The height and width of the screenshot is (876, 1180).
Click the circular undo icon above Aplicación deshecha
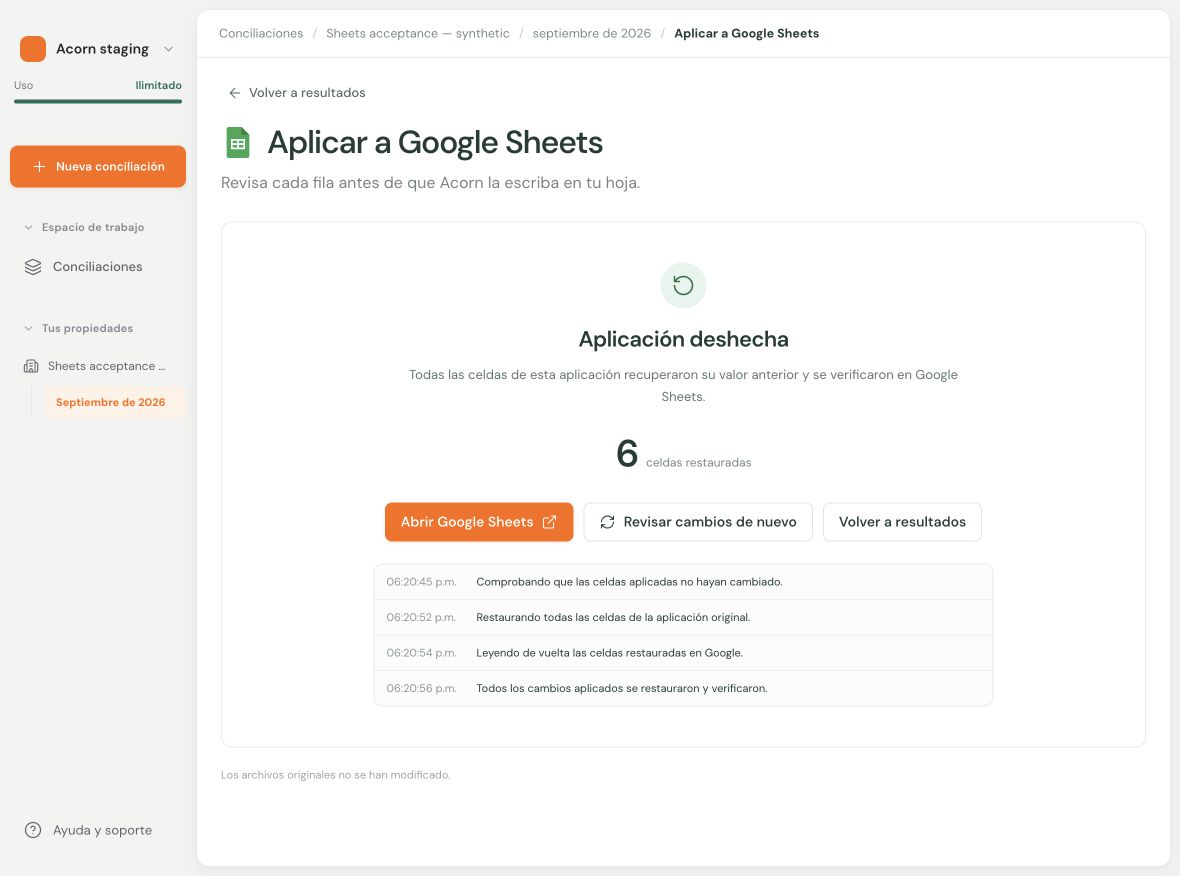tap(683, 285)
